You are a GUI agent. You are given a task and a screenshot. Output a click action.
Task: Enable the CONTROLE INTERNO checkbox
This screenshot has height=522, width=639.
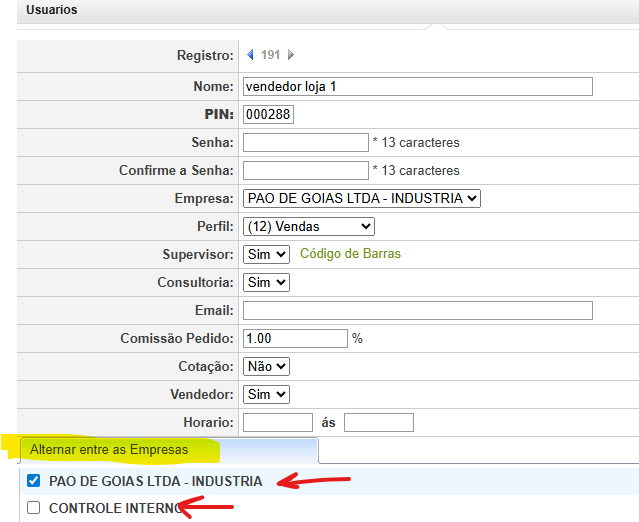point(33,508)
